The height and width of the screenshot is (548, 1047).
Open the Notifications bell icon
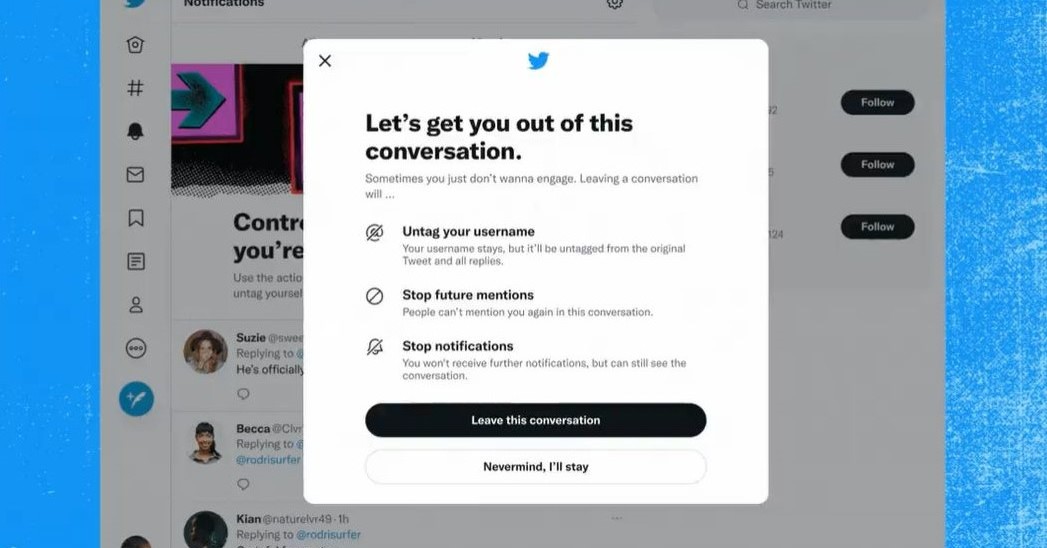pos(136,131)
